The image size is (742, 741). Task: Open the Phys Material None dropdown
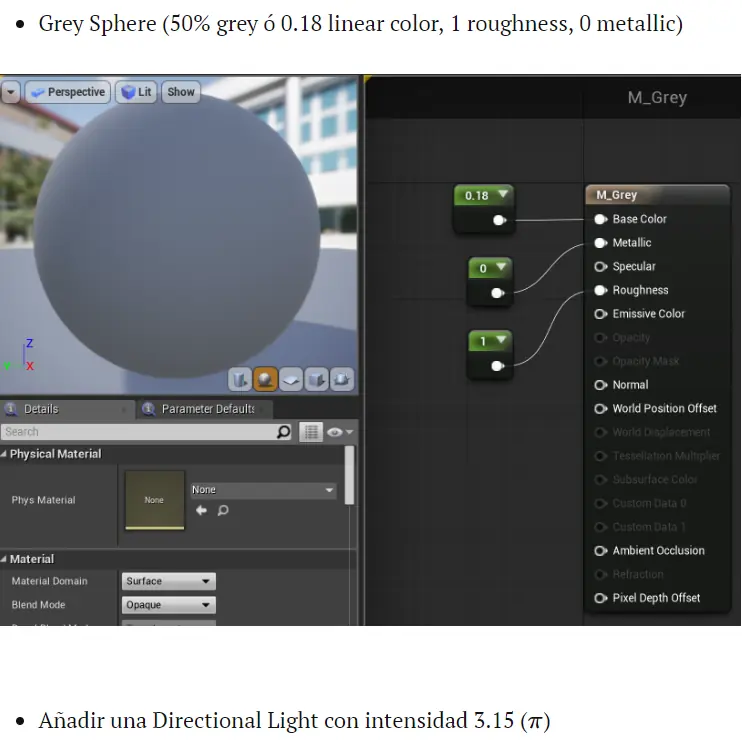pos(264,490)
